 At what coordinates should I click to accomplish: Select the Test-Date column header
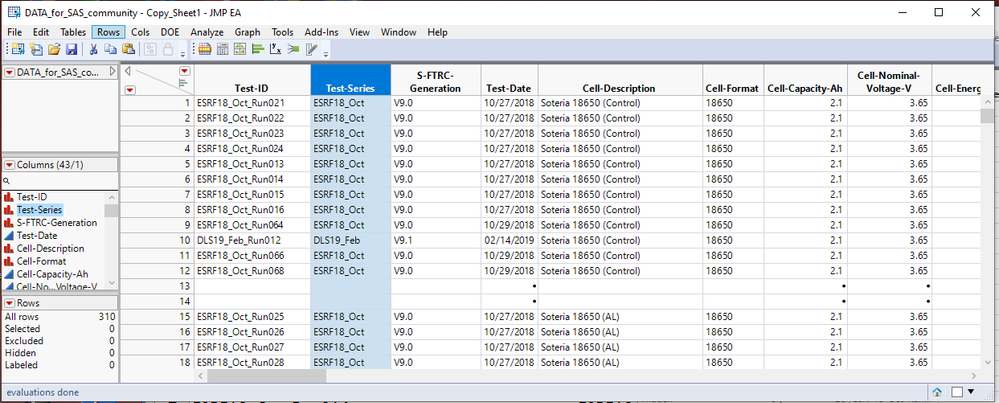(510, 88)
